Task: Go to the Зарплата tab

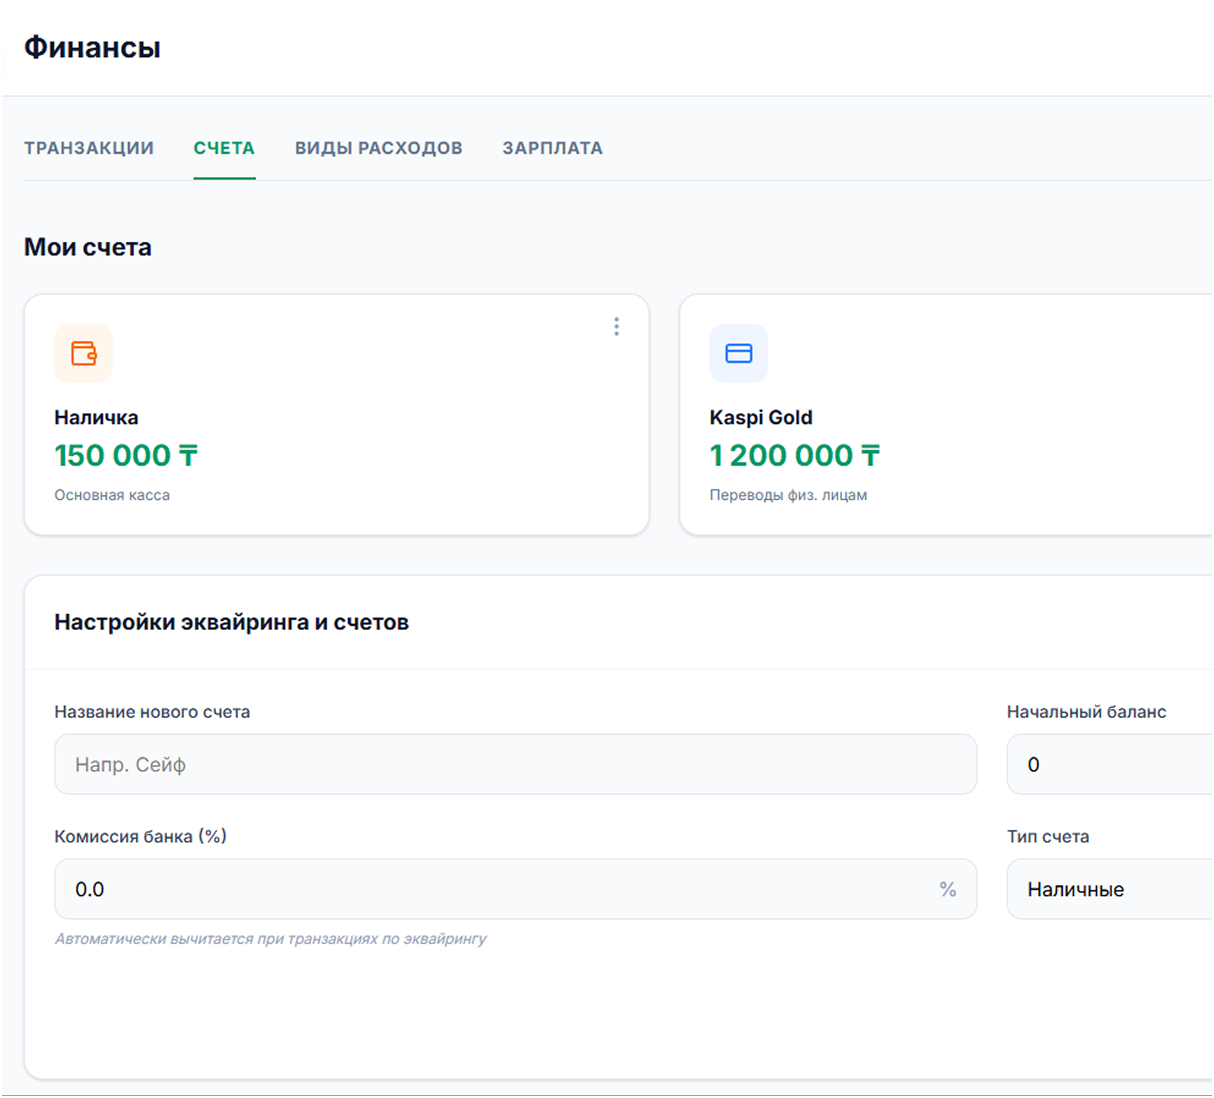Action: [553, 148]
